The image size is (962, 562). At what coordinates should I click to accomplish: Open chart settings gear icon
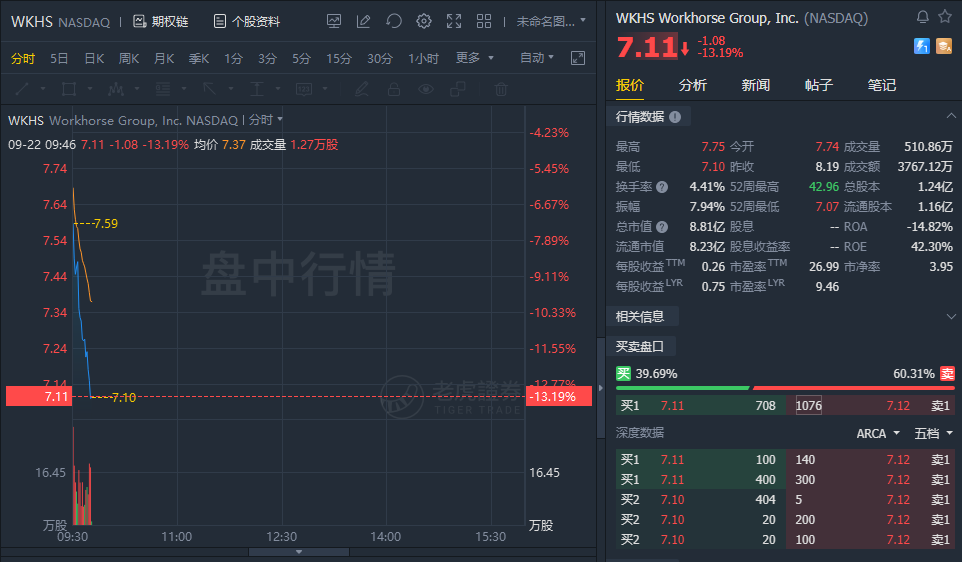click(x=423, y=21)
